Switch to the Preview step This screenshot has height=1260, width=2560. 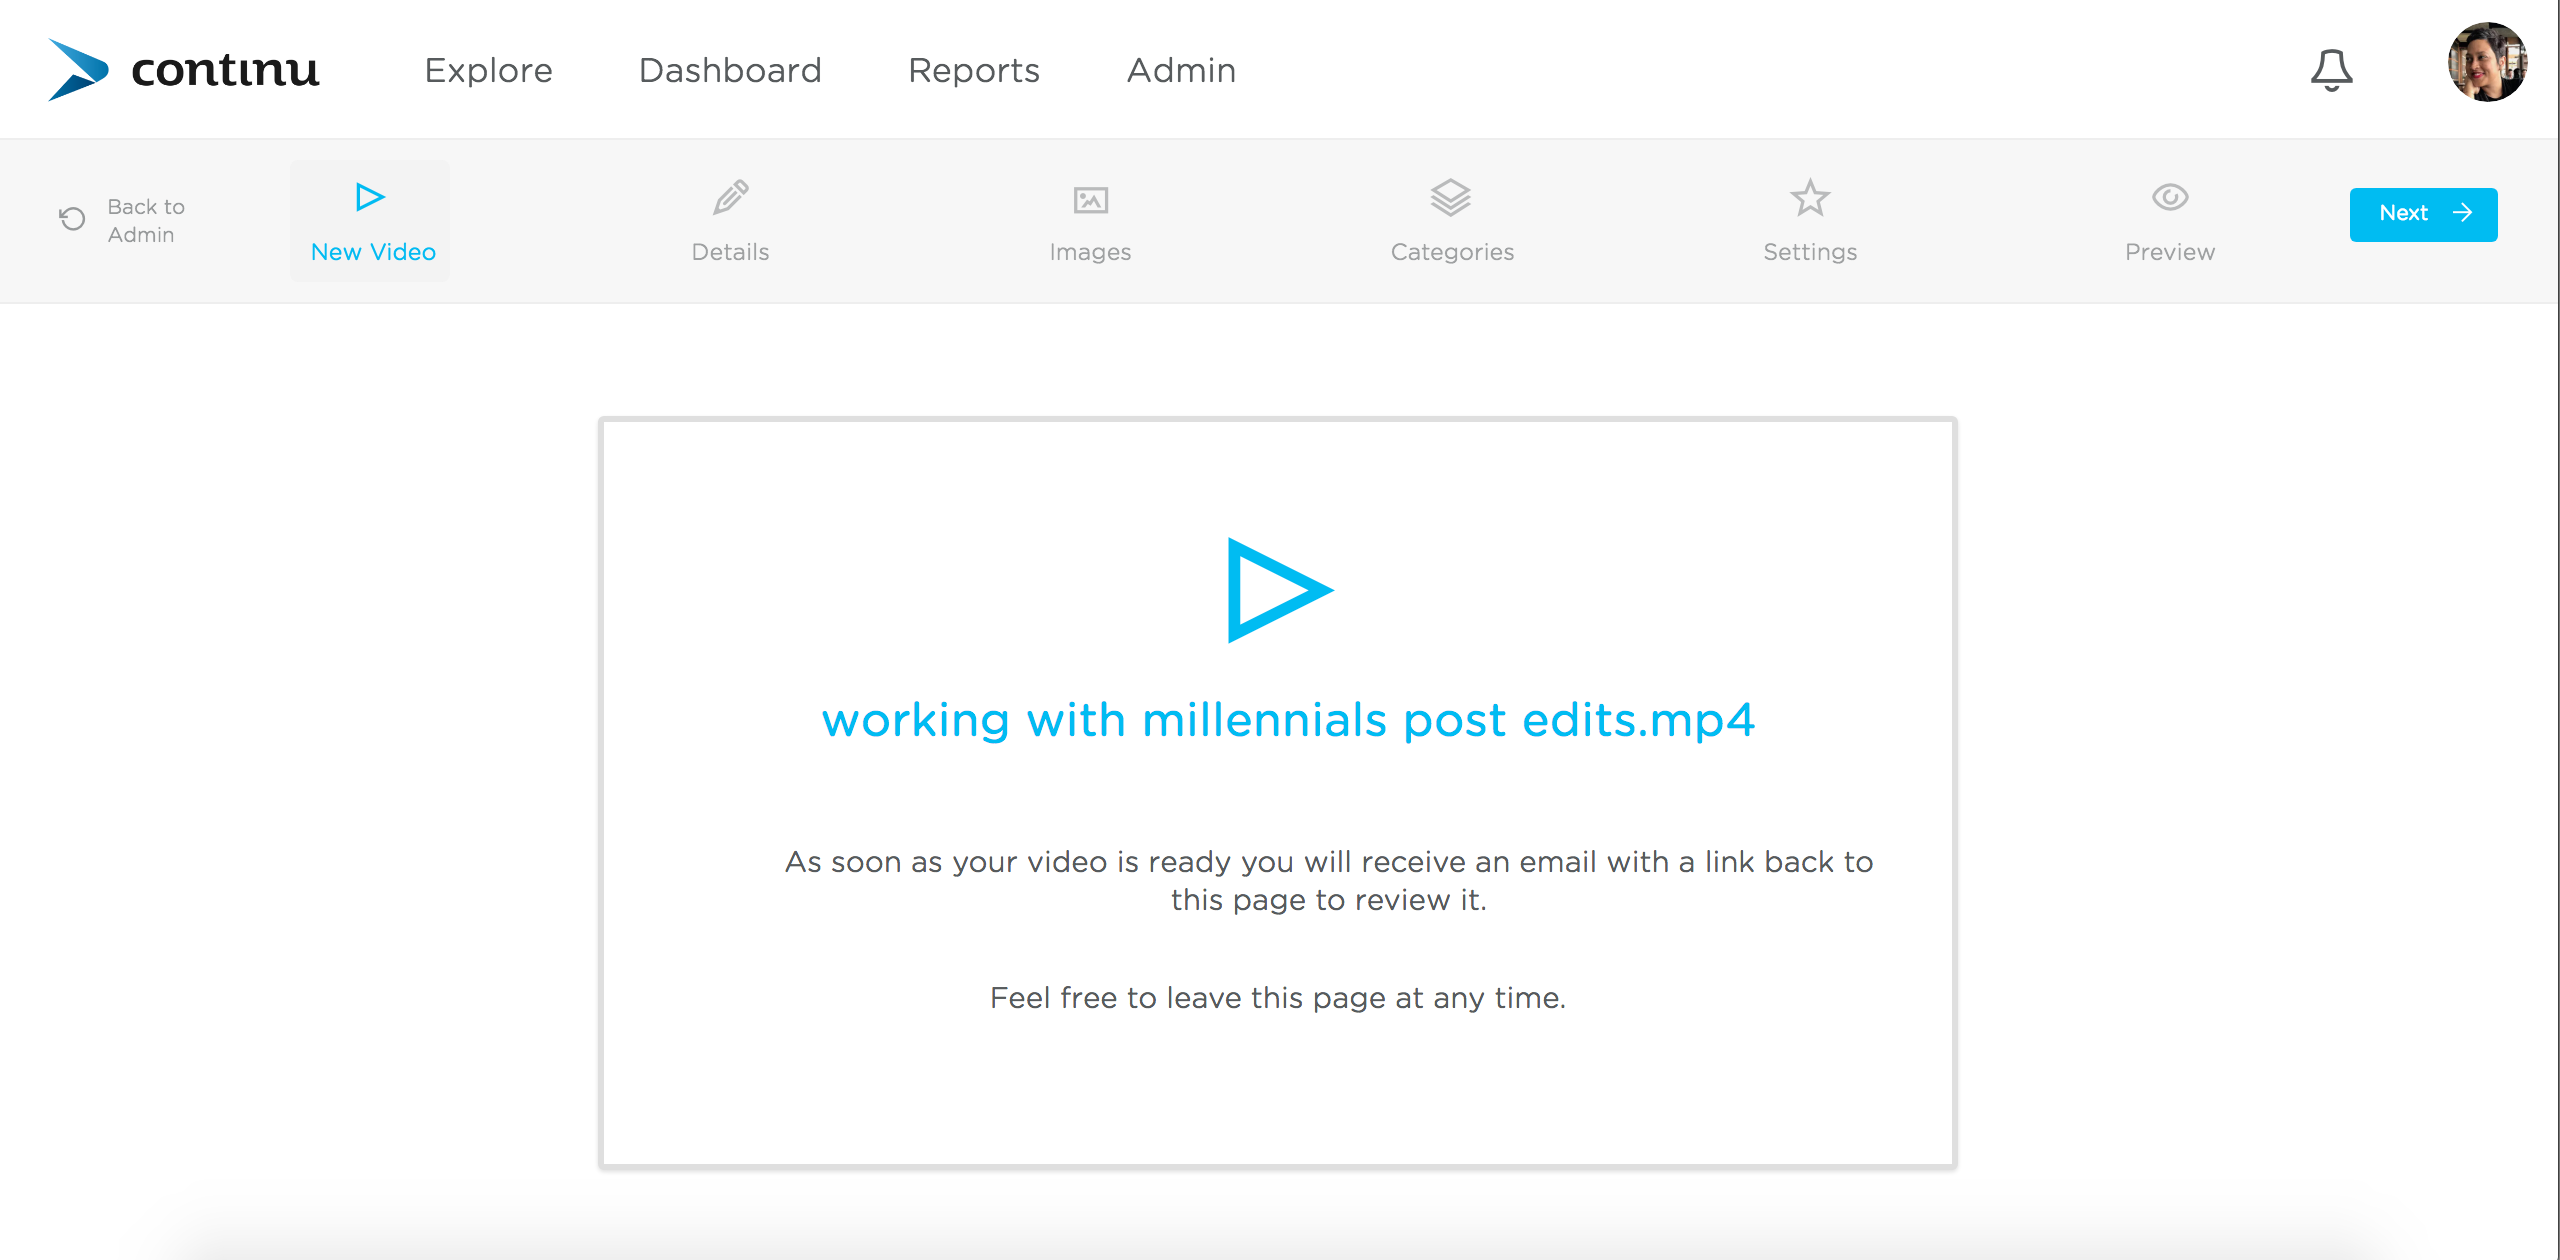(x=2170, y=222)
